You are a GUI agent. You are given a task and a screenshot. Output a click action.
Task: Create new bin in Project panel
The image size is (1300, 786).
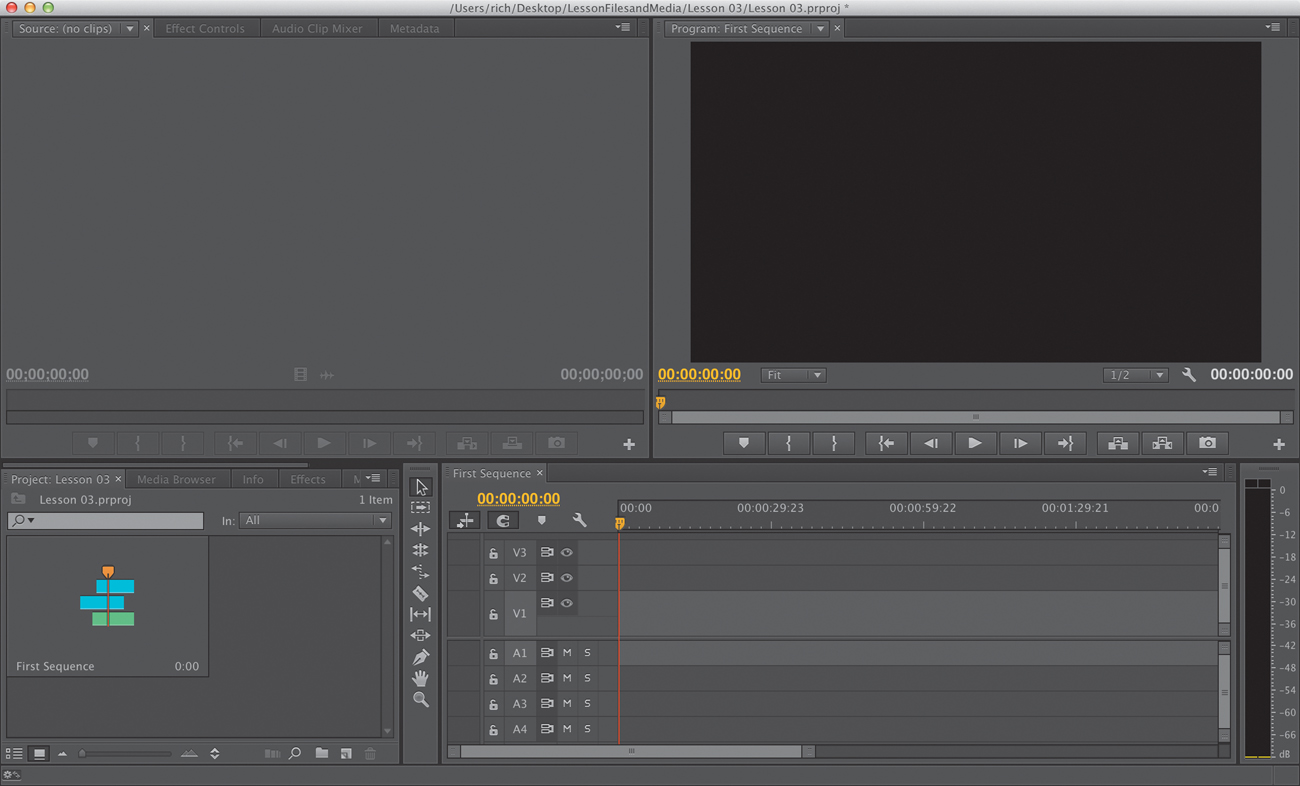pos(321,754)
